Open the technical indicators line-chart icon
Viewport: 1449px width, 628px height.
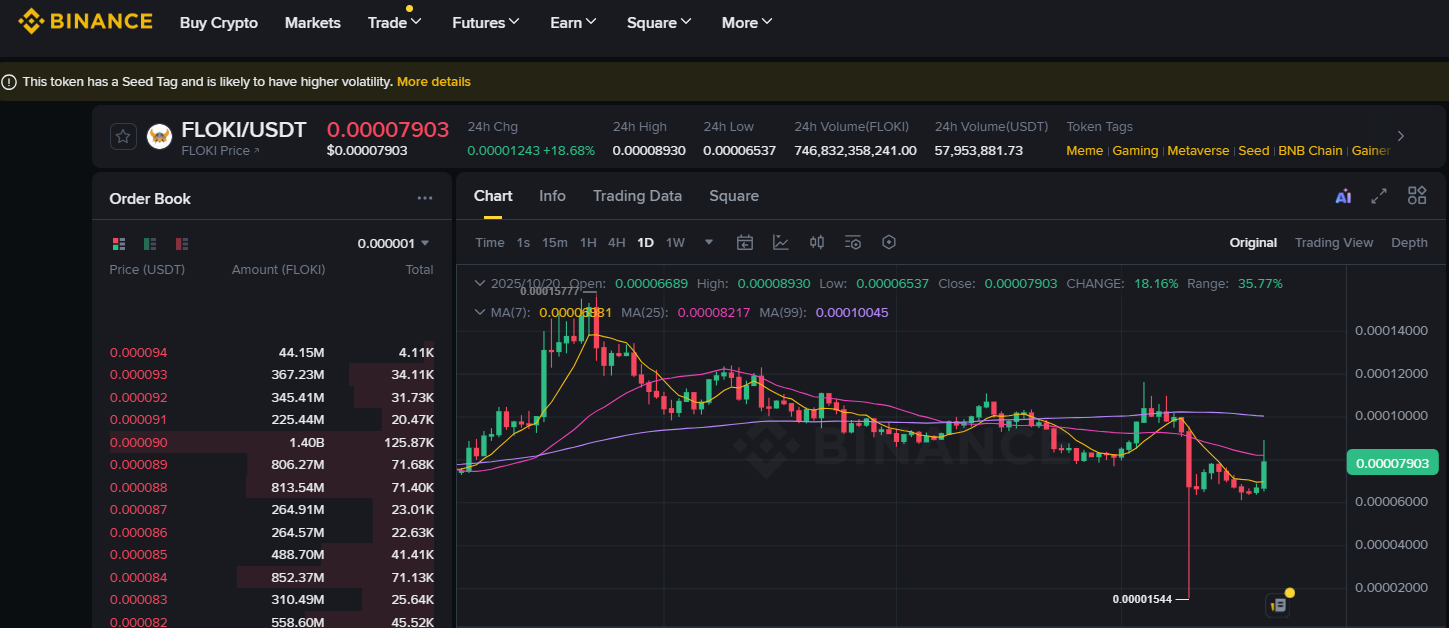(x=781, y=242)
